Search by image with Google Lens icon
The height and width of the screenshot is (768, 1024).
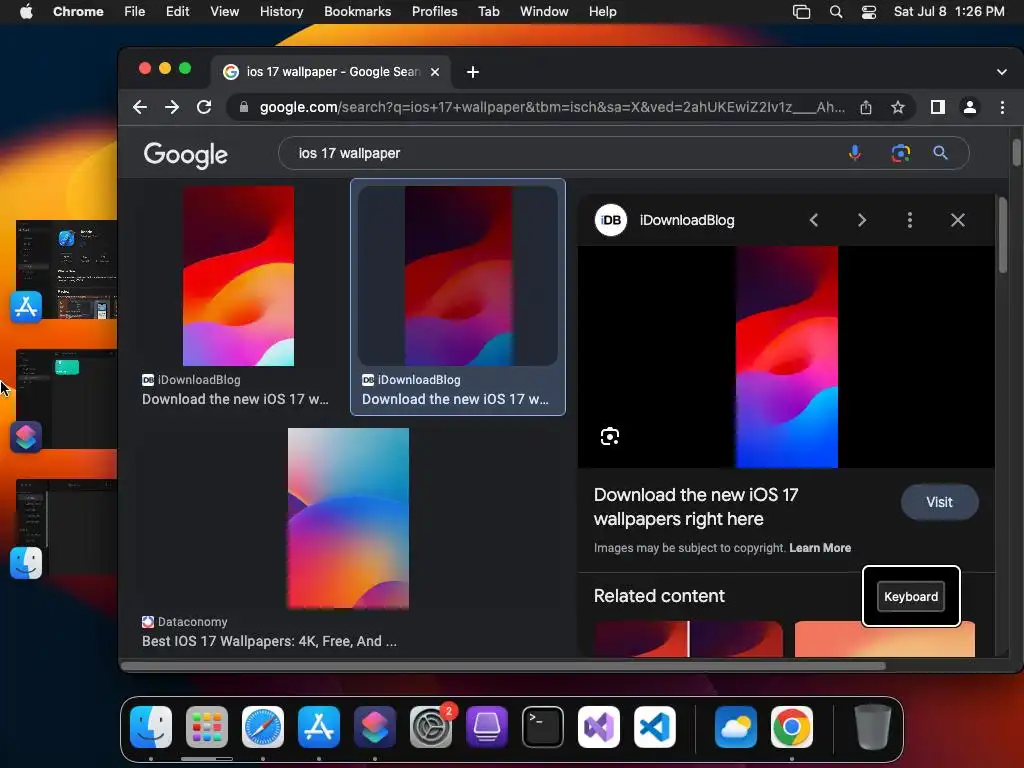901,153
